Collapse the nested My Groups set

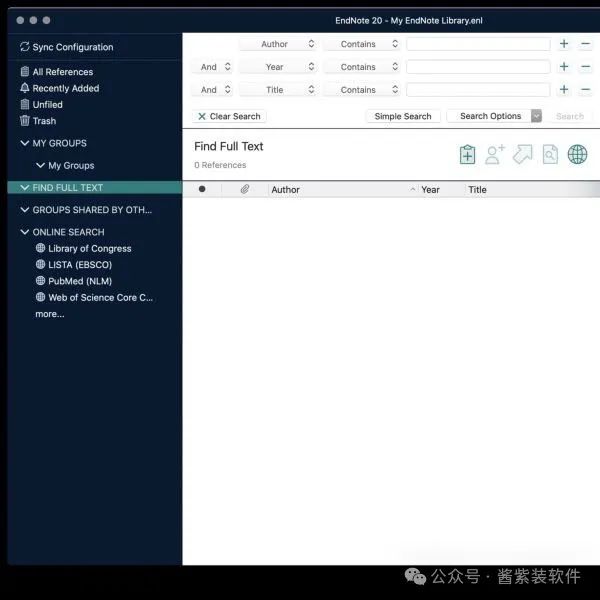40,165
